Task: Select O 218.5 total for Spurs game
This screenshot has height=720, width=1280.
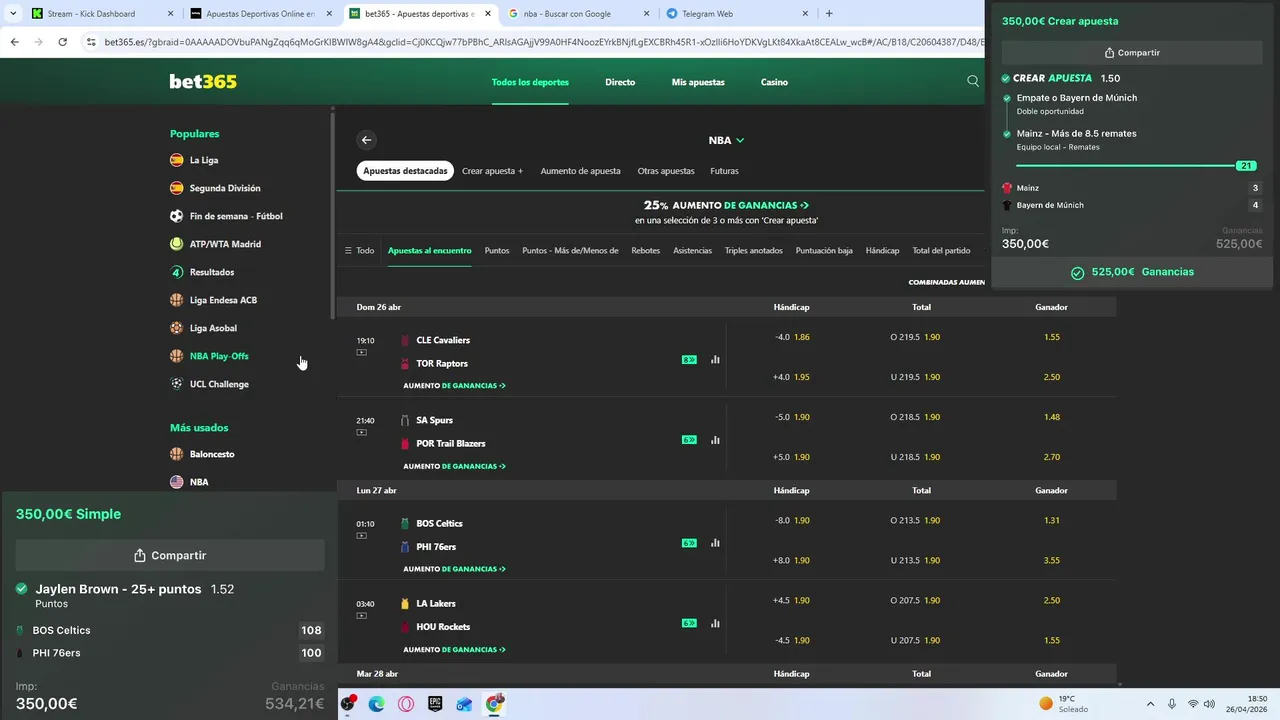Action: point(915,417)
